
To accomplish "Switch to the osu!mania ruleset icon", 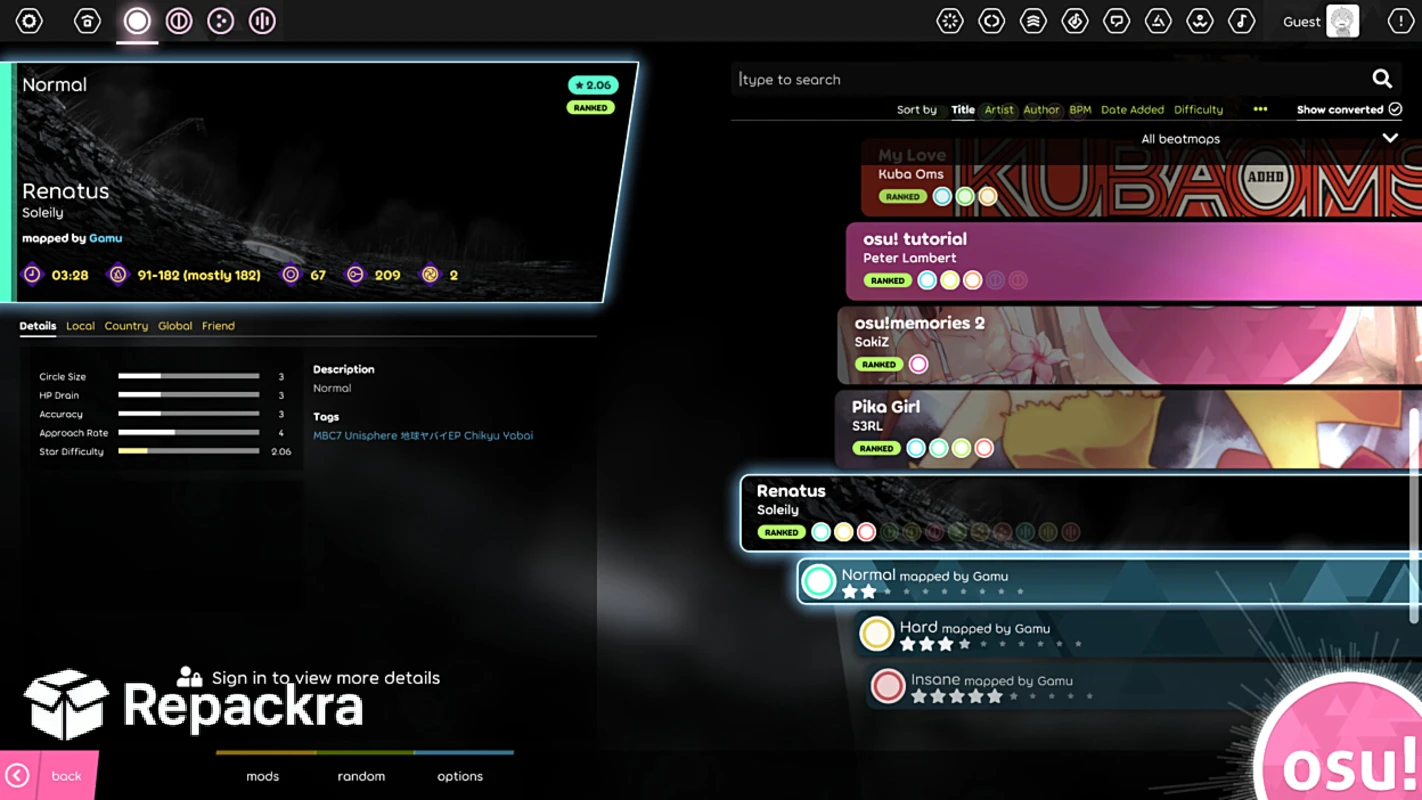I will 262,21.
